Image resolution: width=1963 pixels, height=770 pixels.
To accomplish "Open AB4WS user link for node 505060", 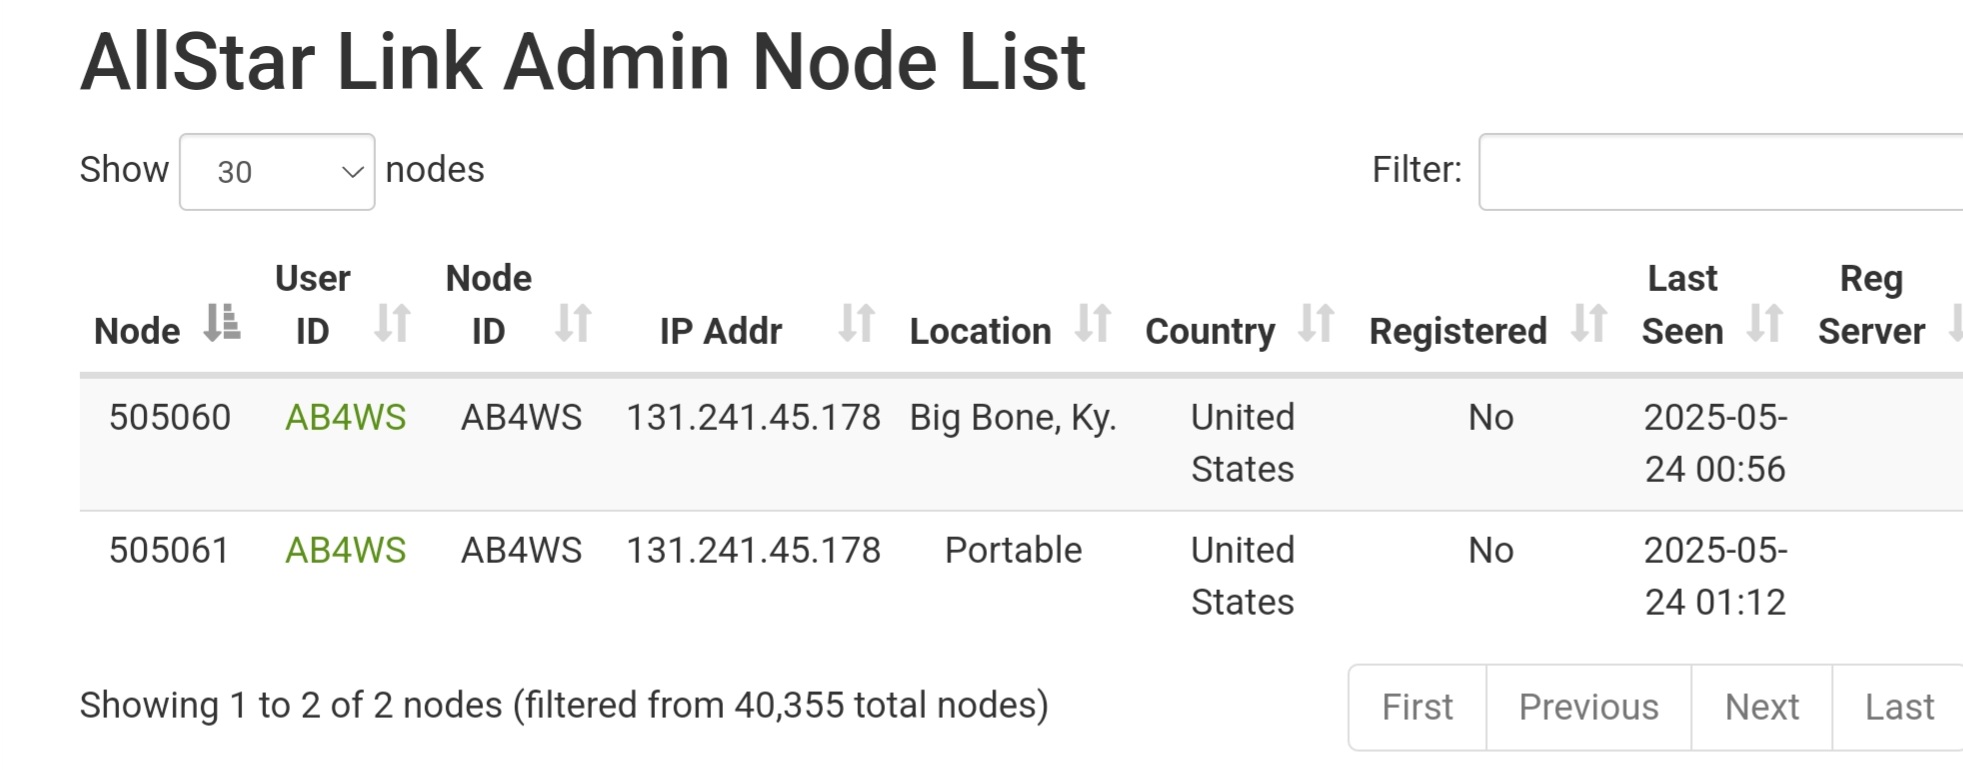I will [x=346, y=417].
